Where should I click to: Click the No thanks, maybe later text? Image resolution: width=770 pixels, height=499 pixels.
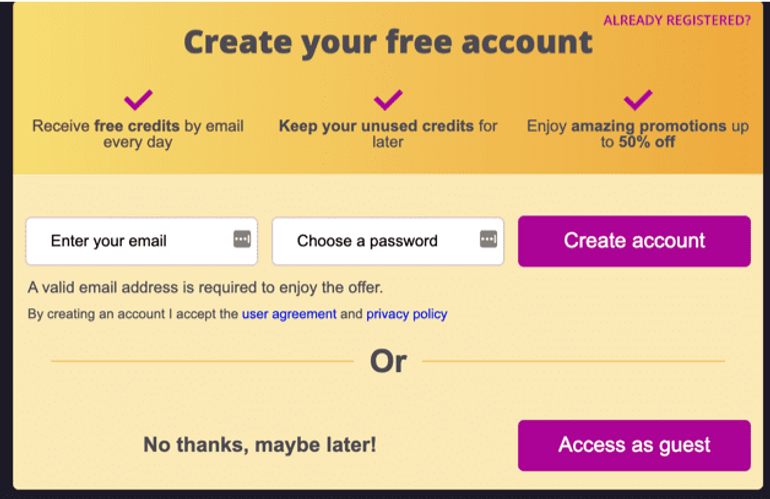pos(260,445)
